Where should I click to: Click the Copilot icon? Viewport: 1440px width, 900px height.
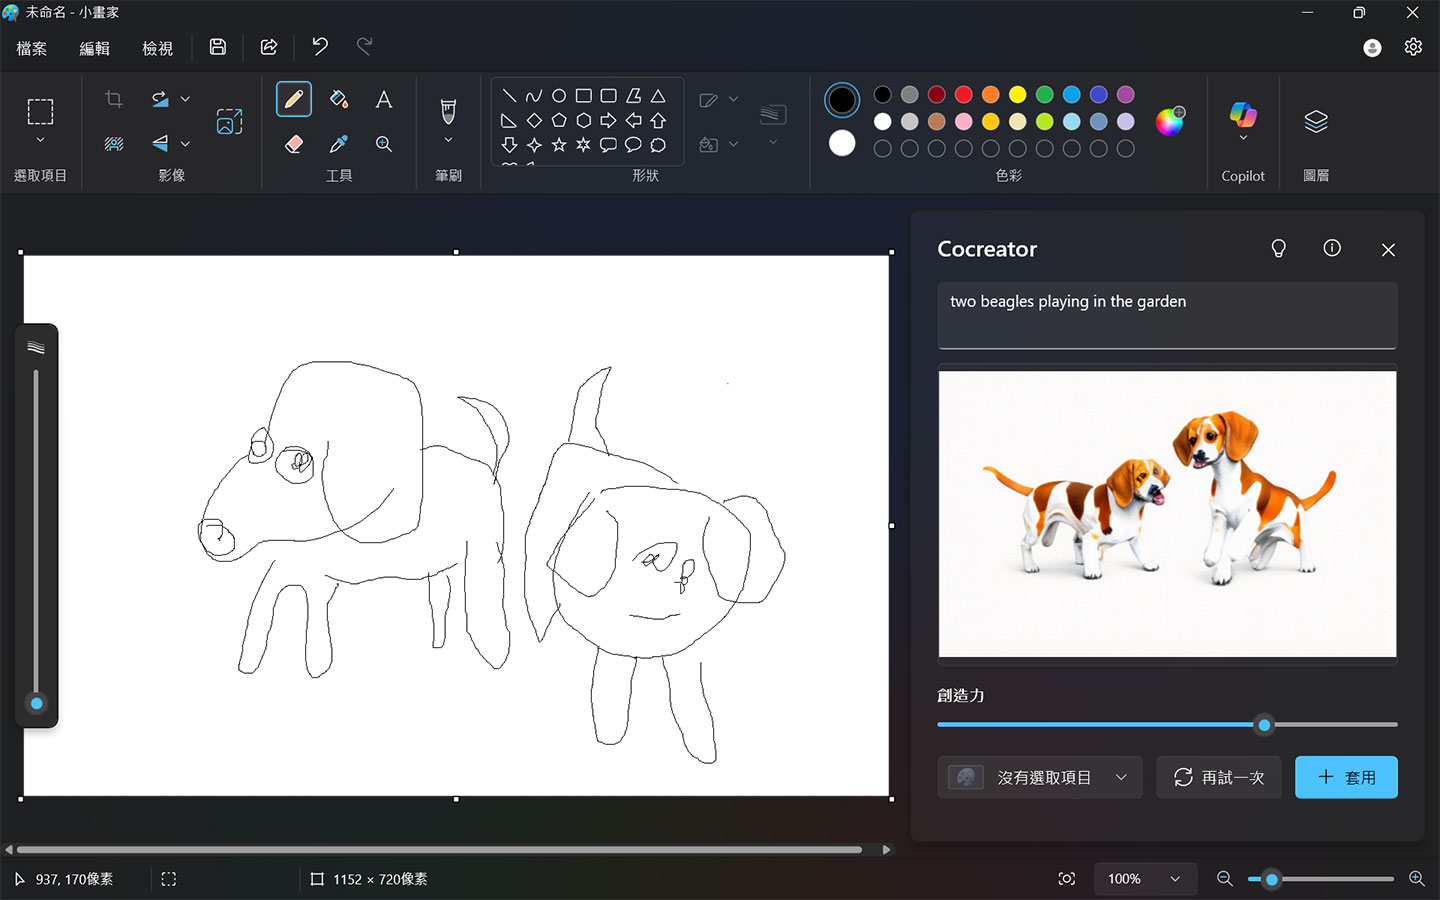click(1243, 115)
